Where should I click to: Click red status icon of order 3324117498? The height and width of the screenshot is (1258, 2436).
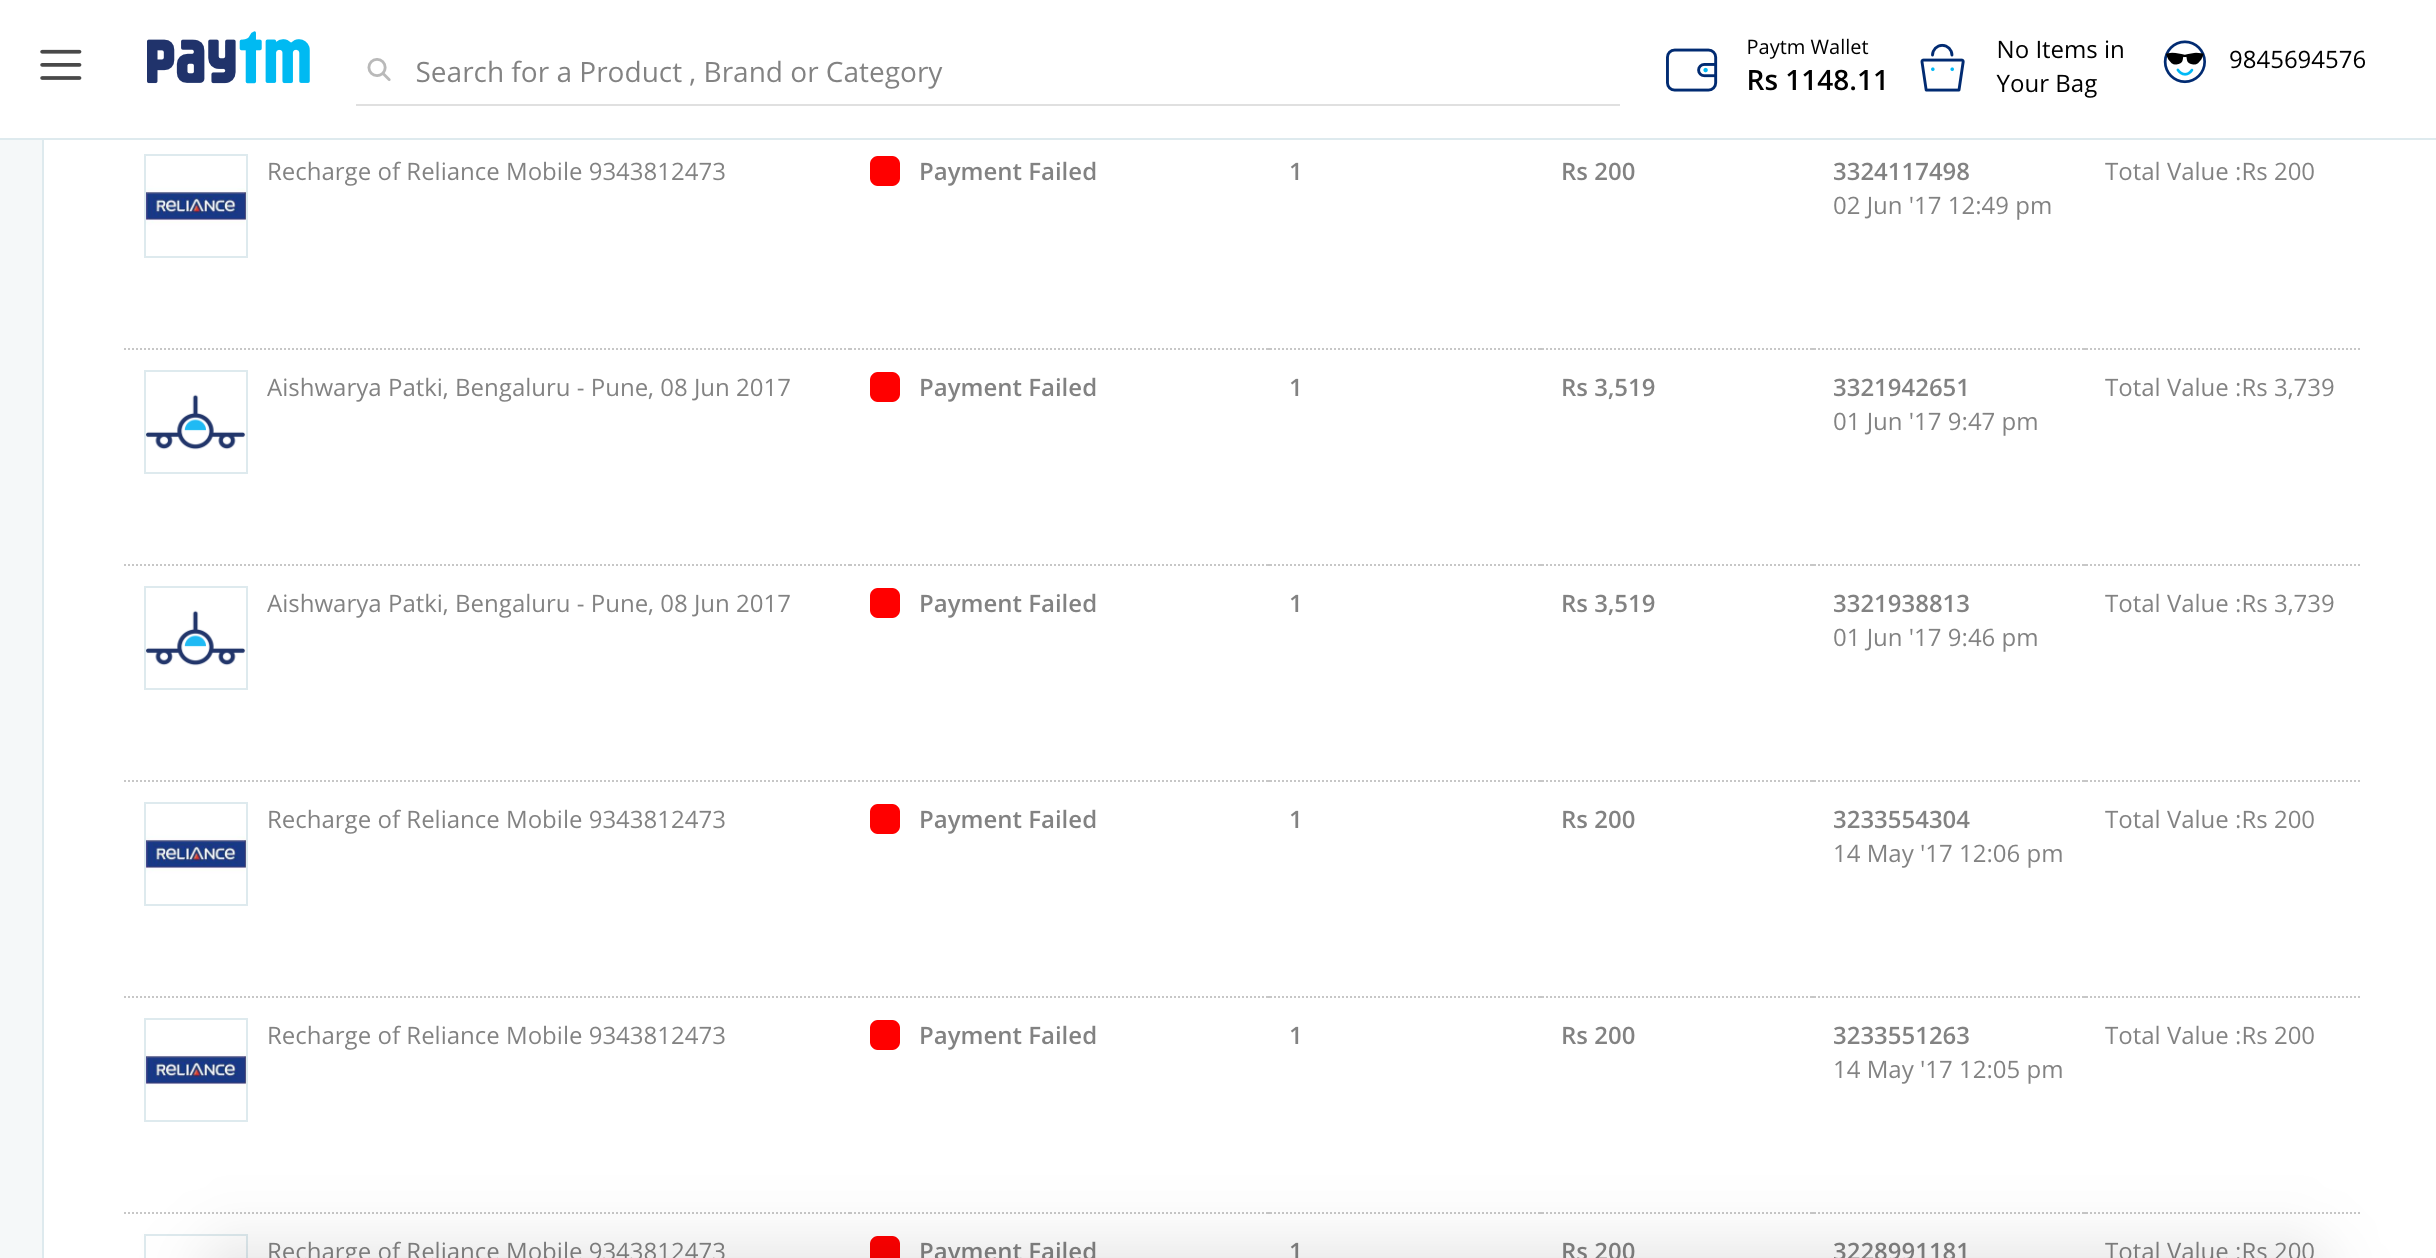click(x=884, y=171)
